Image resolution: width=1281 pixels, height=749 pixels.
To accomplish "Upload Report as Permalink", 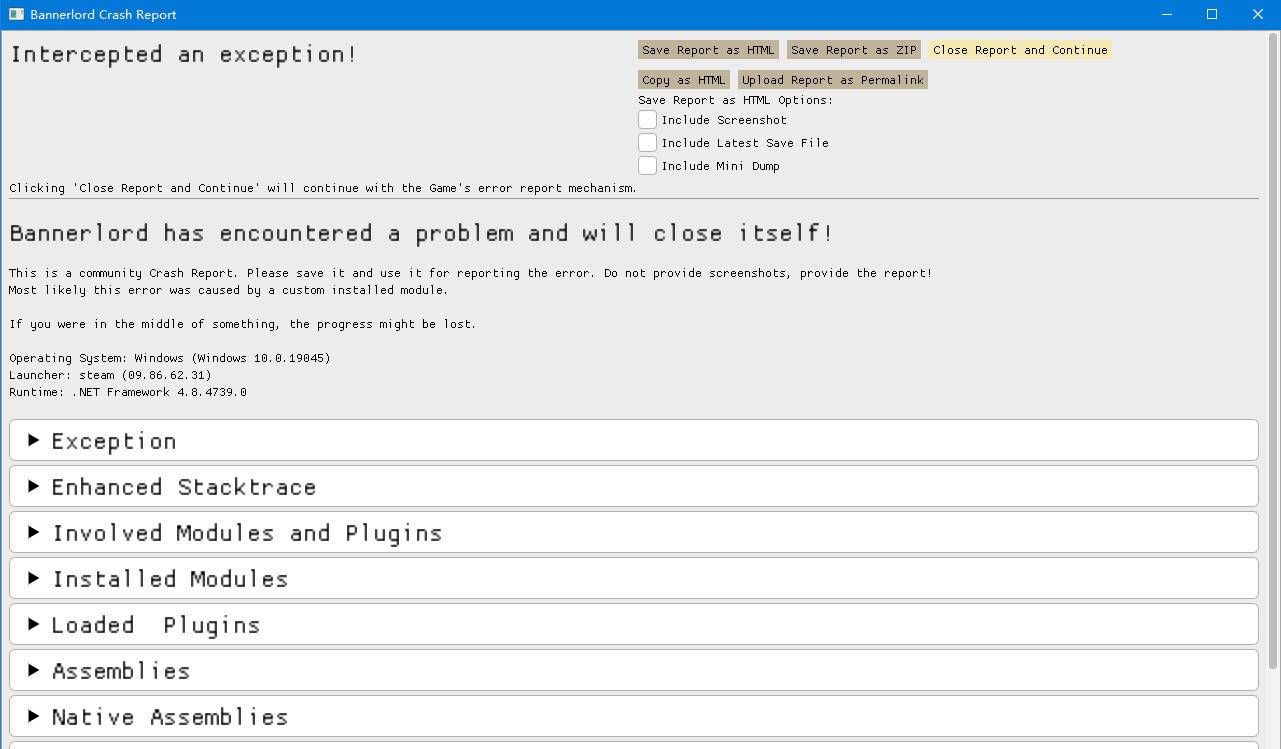I will coord(833,80).
